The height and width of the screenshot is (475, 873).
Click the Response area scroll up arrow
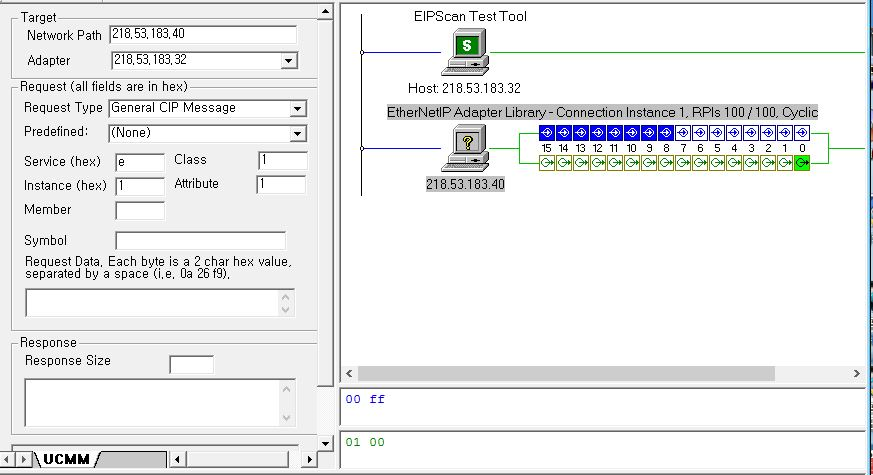click(x=286, y=389)
